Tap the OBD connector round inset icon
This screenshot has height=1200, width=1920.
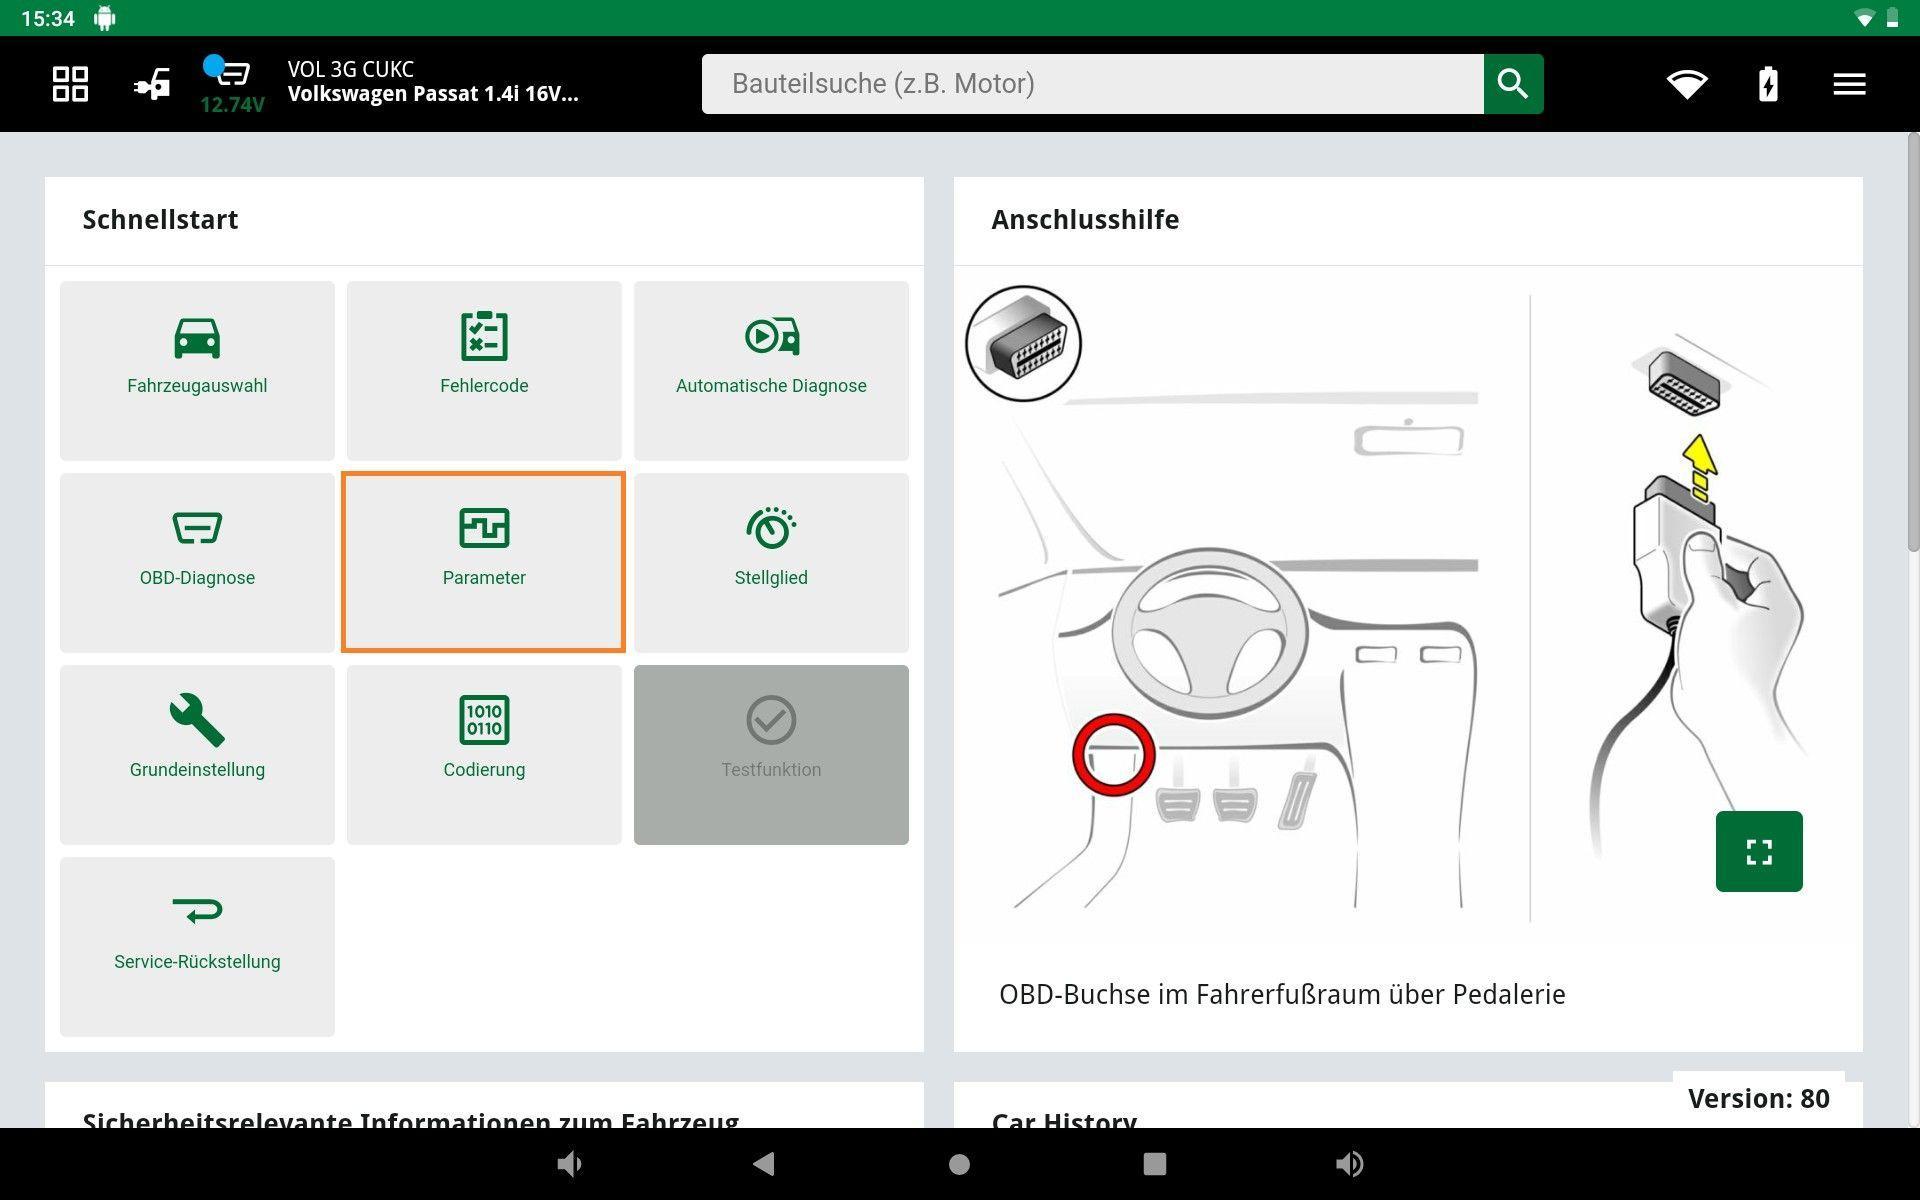coord(1023,343)
